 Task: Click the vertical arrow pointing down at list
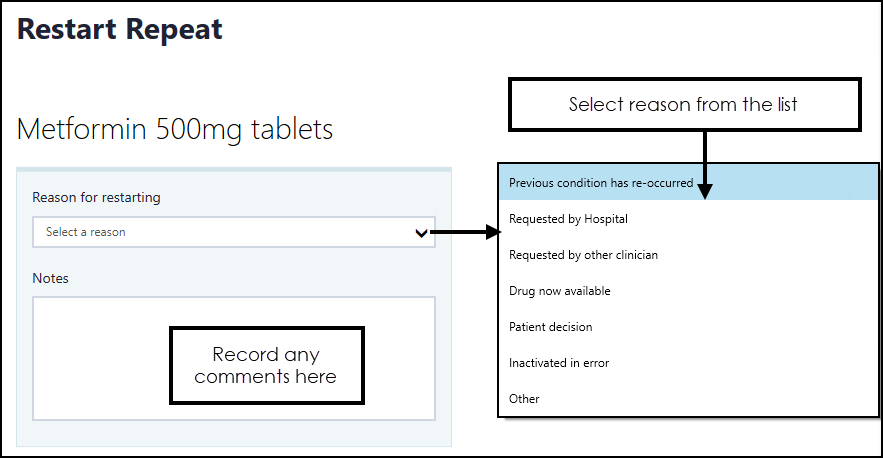click(705, 160)
